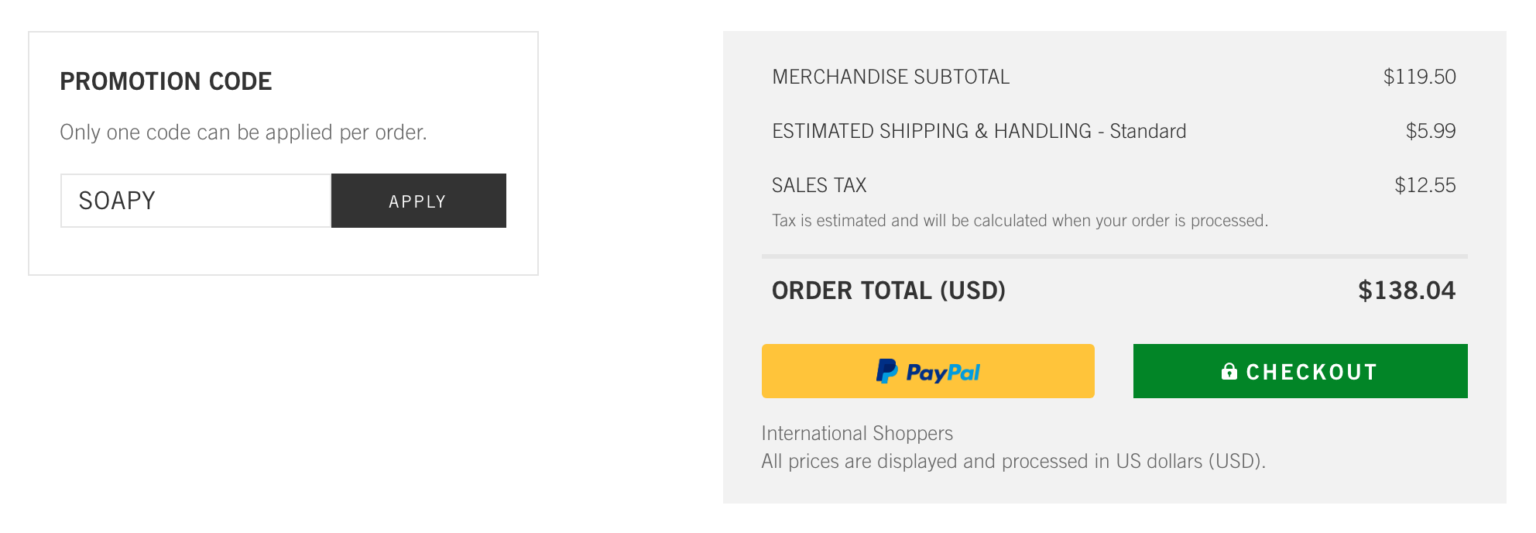The image size is (1536, 533).
Task: Click the PayPal double-P logo icon
Action: point(887,371)
